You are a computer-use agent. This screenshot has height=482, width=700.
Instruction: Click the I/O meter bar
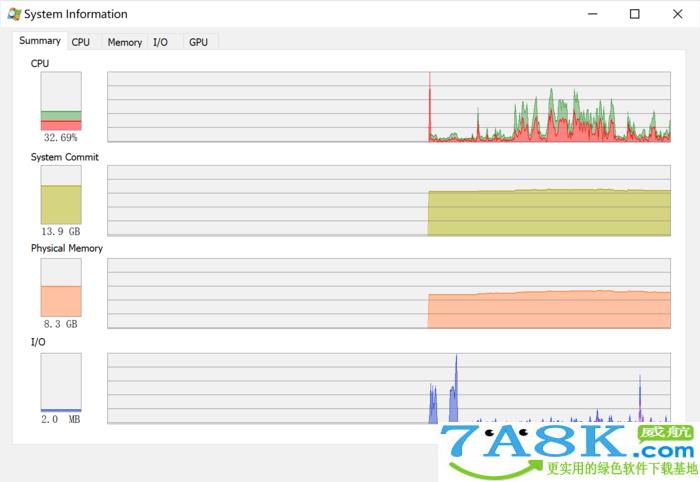61,382
